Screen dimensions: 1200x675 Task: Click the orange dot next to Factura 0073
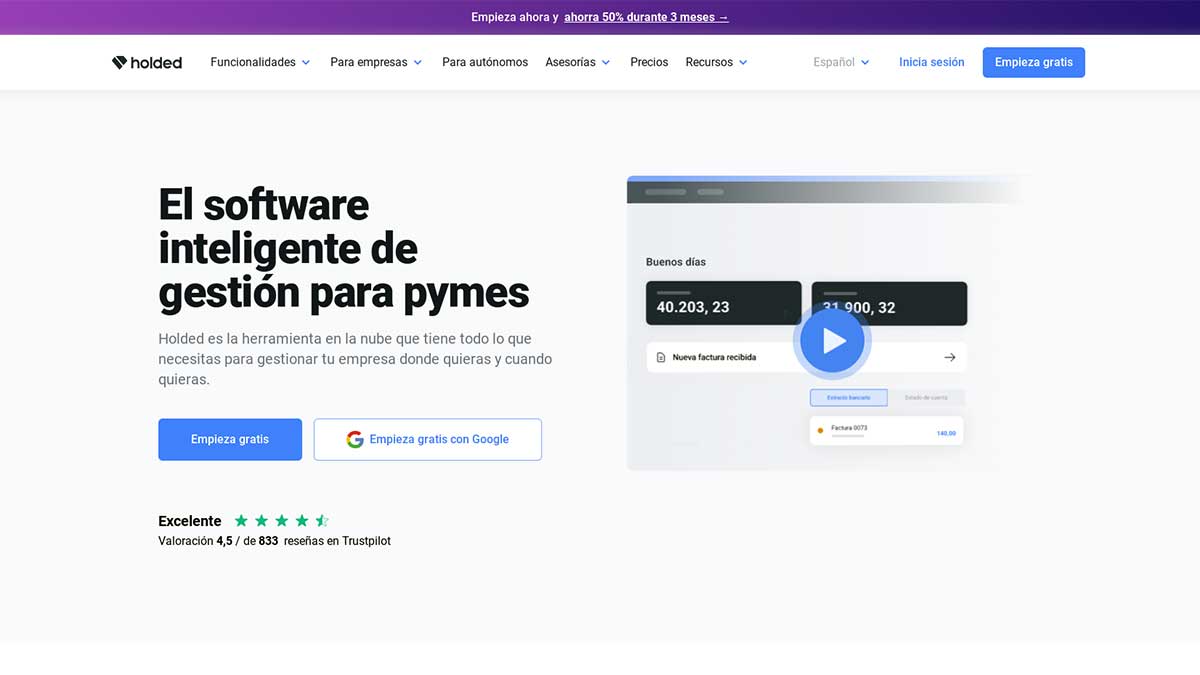[x=820, y=431]
